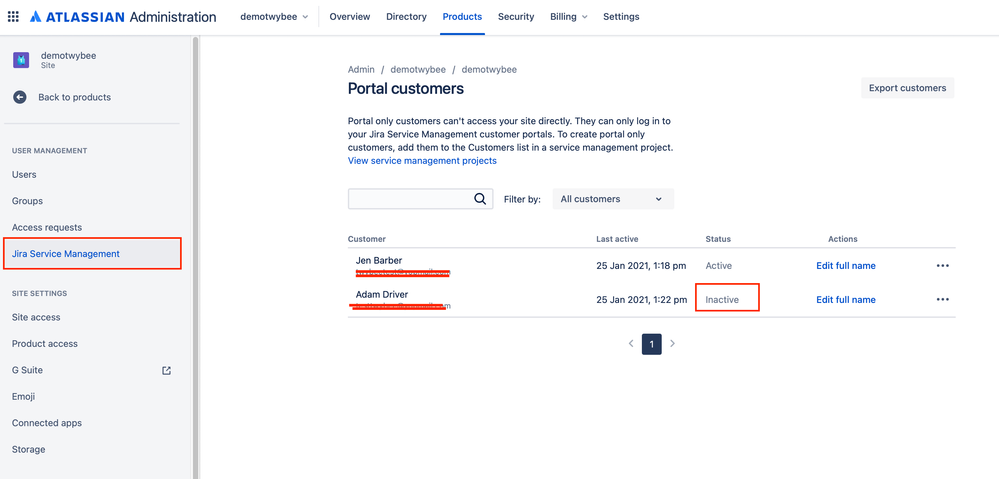Click the 25 Jan 2021, 1:22 pm date

coord(641,299)
